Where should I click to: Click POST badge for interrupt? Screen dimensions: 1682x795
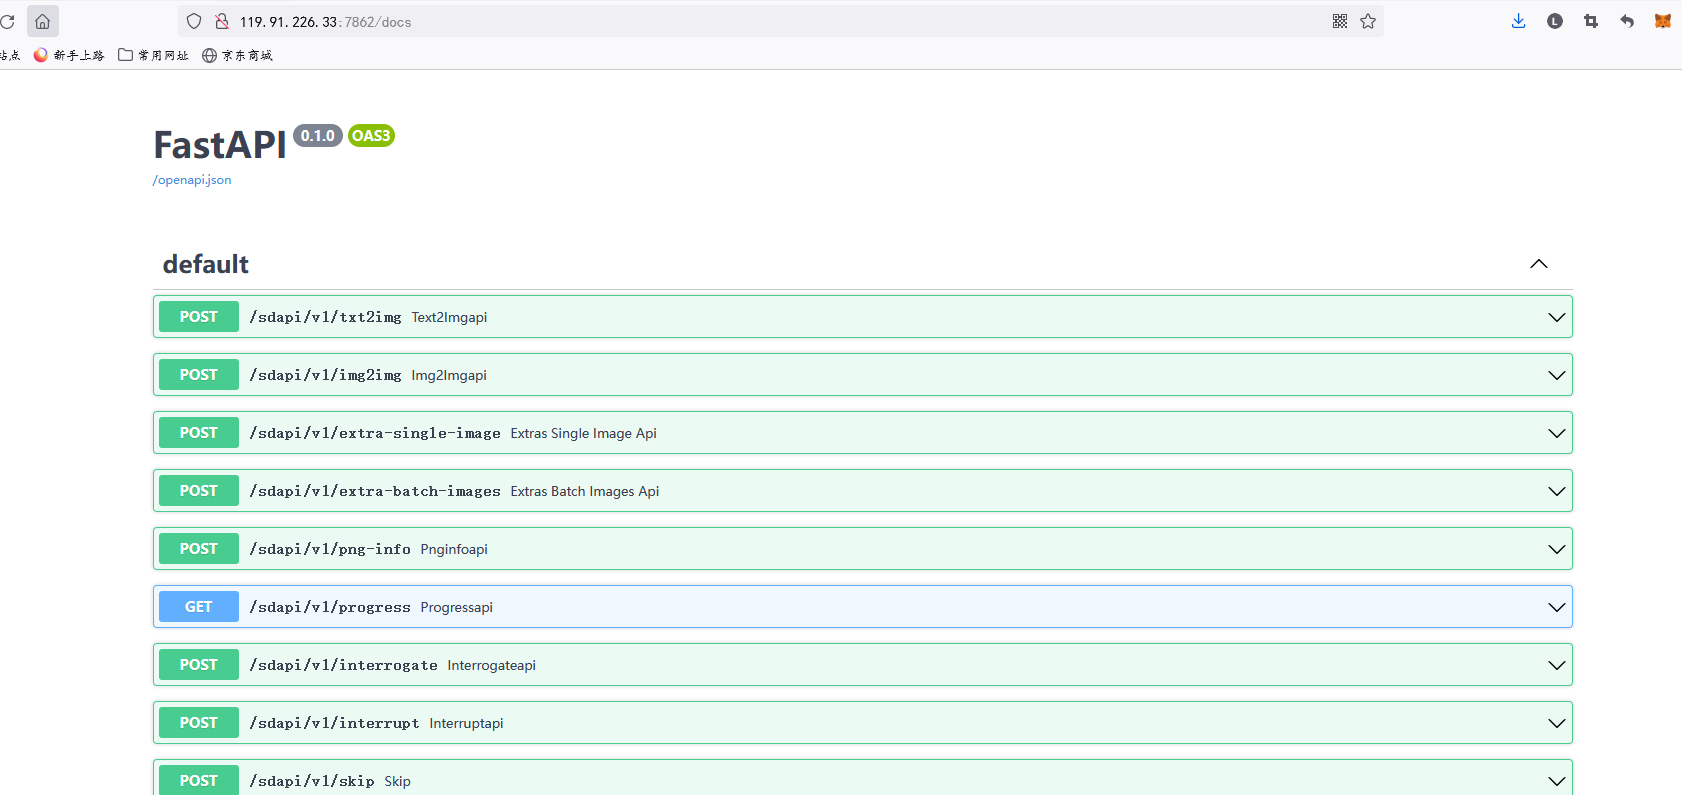pyautogui.click(x=199, y=723)
